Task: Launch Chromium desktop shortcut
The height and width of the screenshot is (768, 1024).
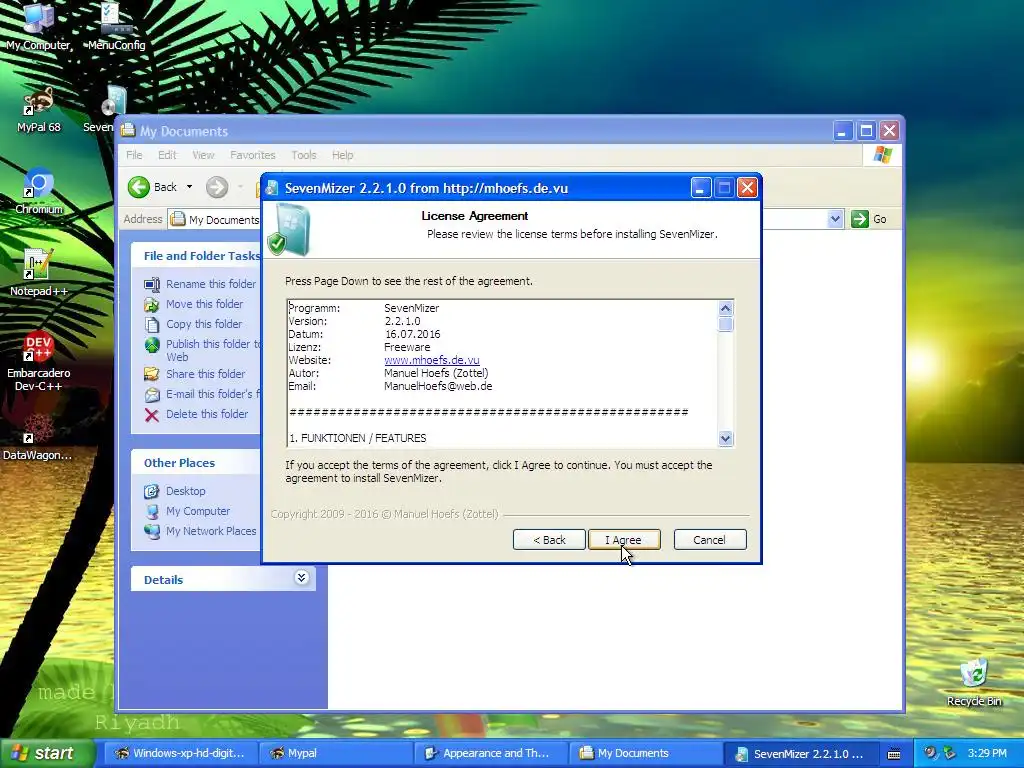Action: [39, 191]
